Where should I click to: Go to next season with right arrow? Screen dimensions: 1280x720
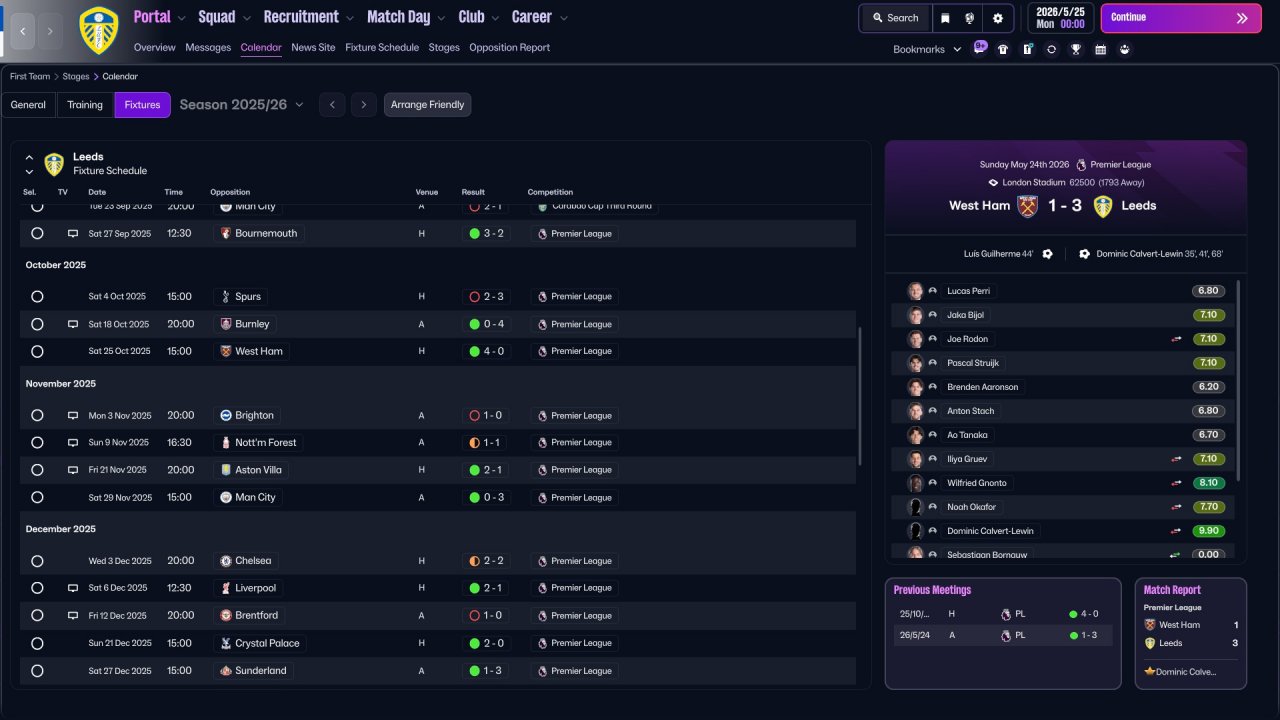(x=364, y=105)
